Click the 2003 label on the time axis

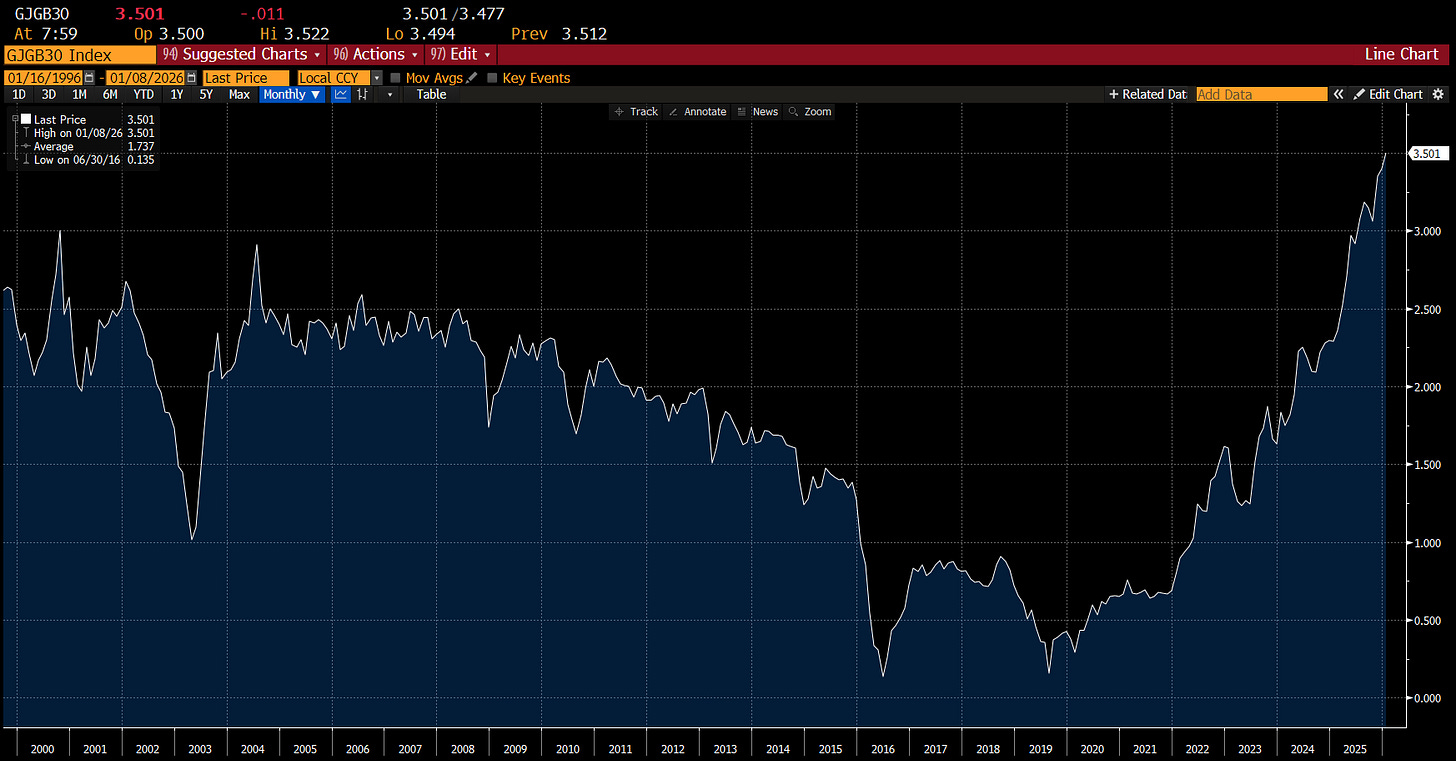[x=200, y=749]
